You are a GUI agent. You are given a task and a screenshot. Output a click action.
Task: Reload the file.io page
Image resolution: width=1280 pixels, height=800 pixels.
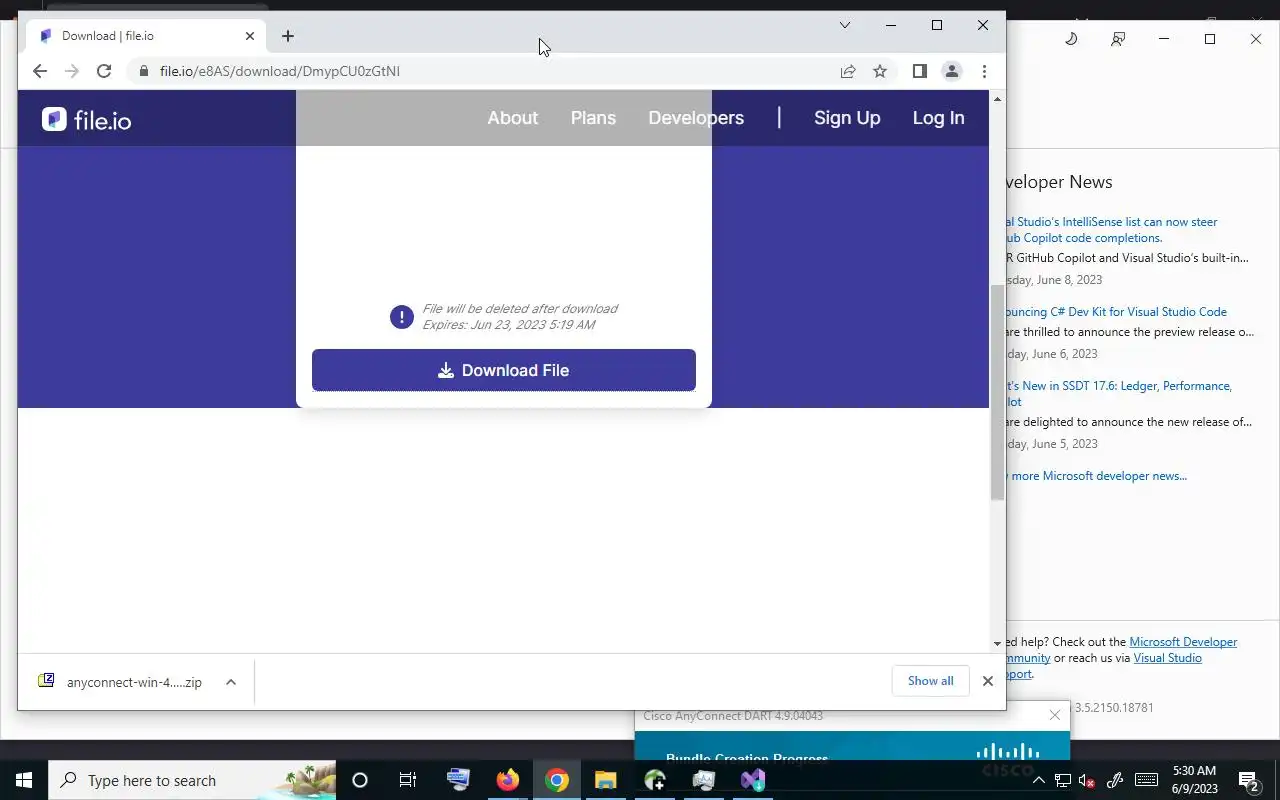[104, 71]
